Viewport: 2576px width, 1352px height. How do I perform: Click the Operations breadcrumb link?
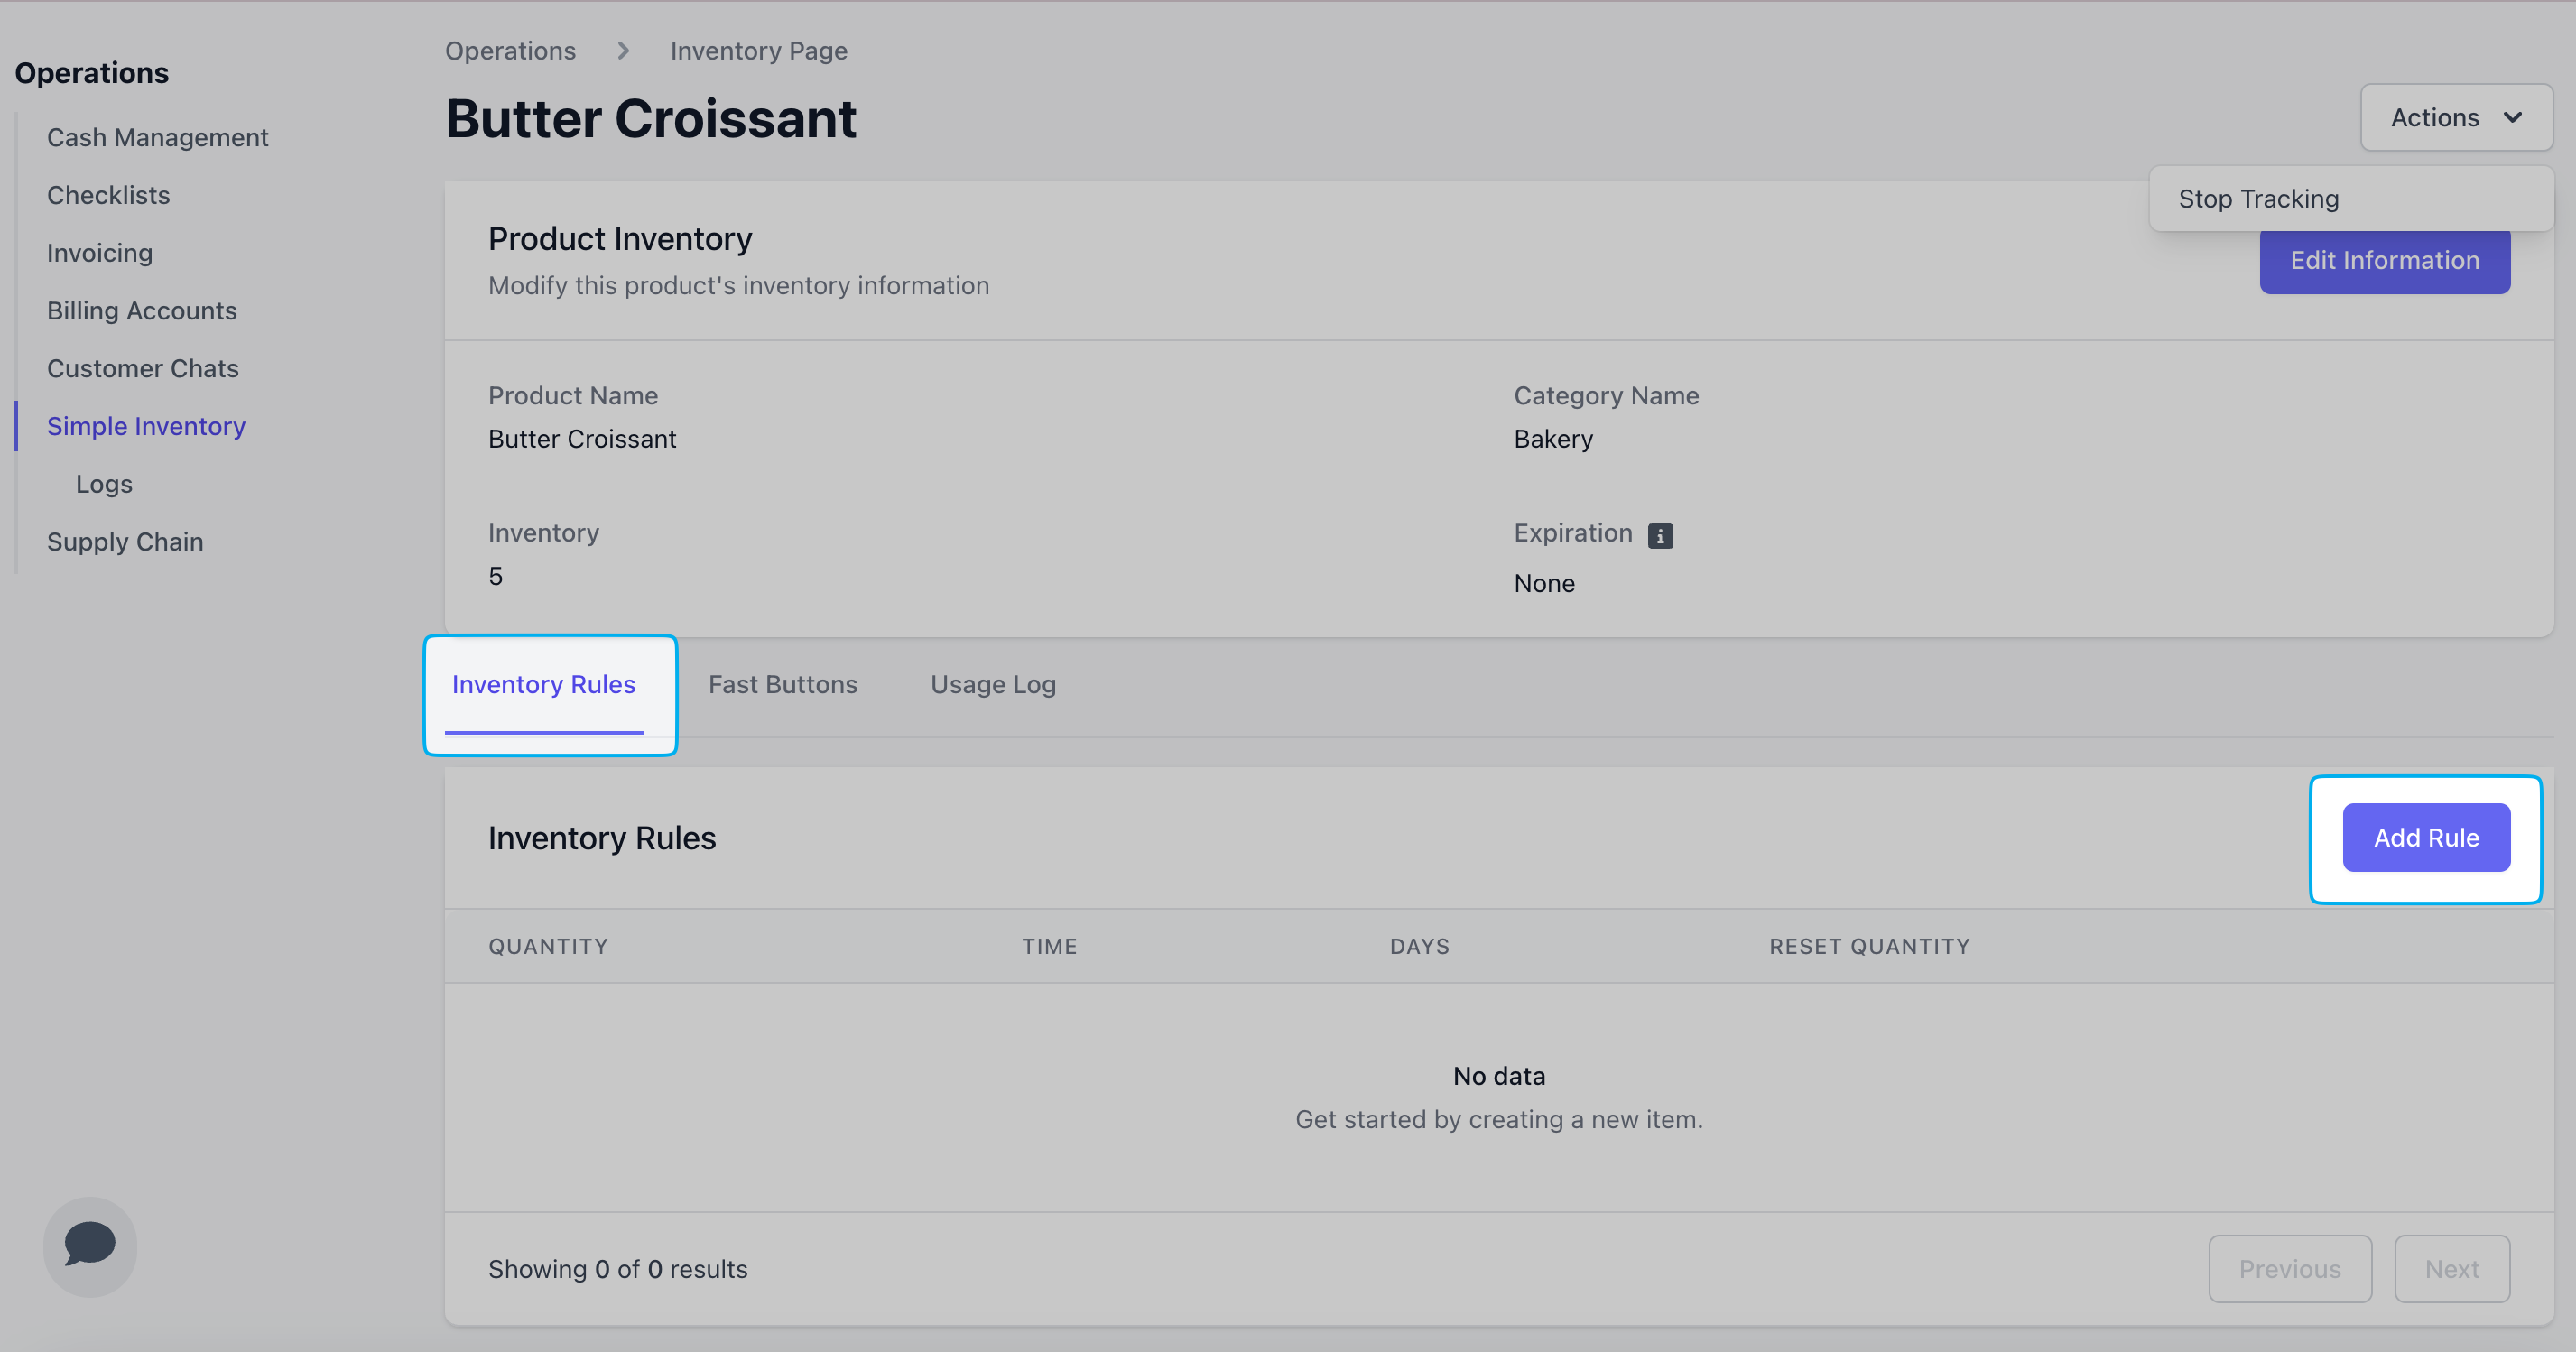pyautogui.click(x=510, y=51)
